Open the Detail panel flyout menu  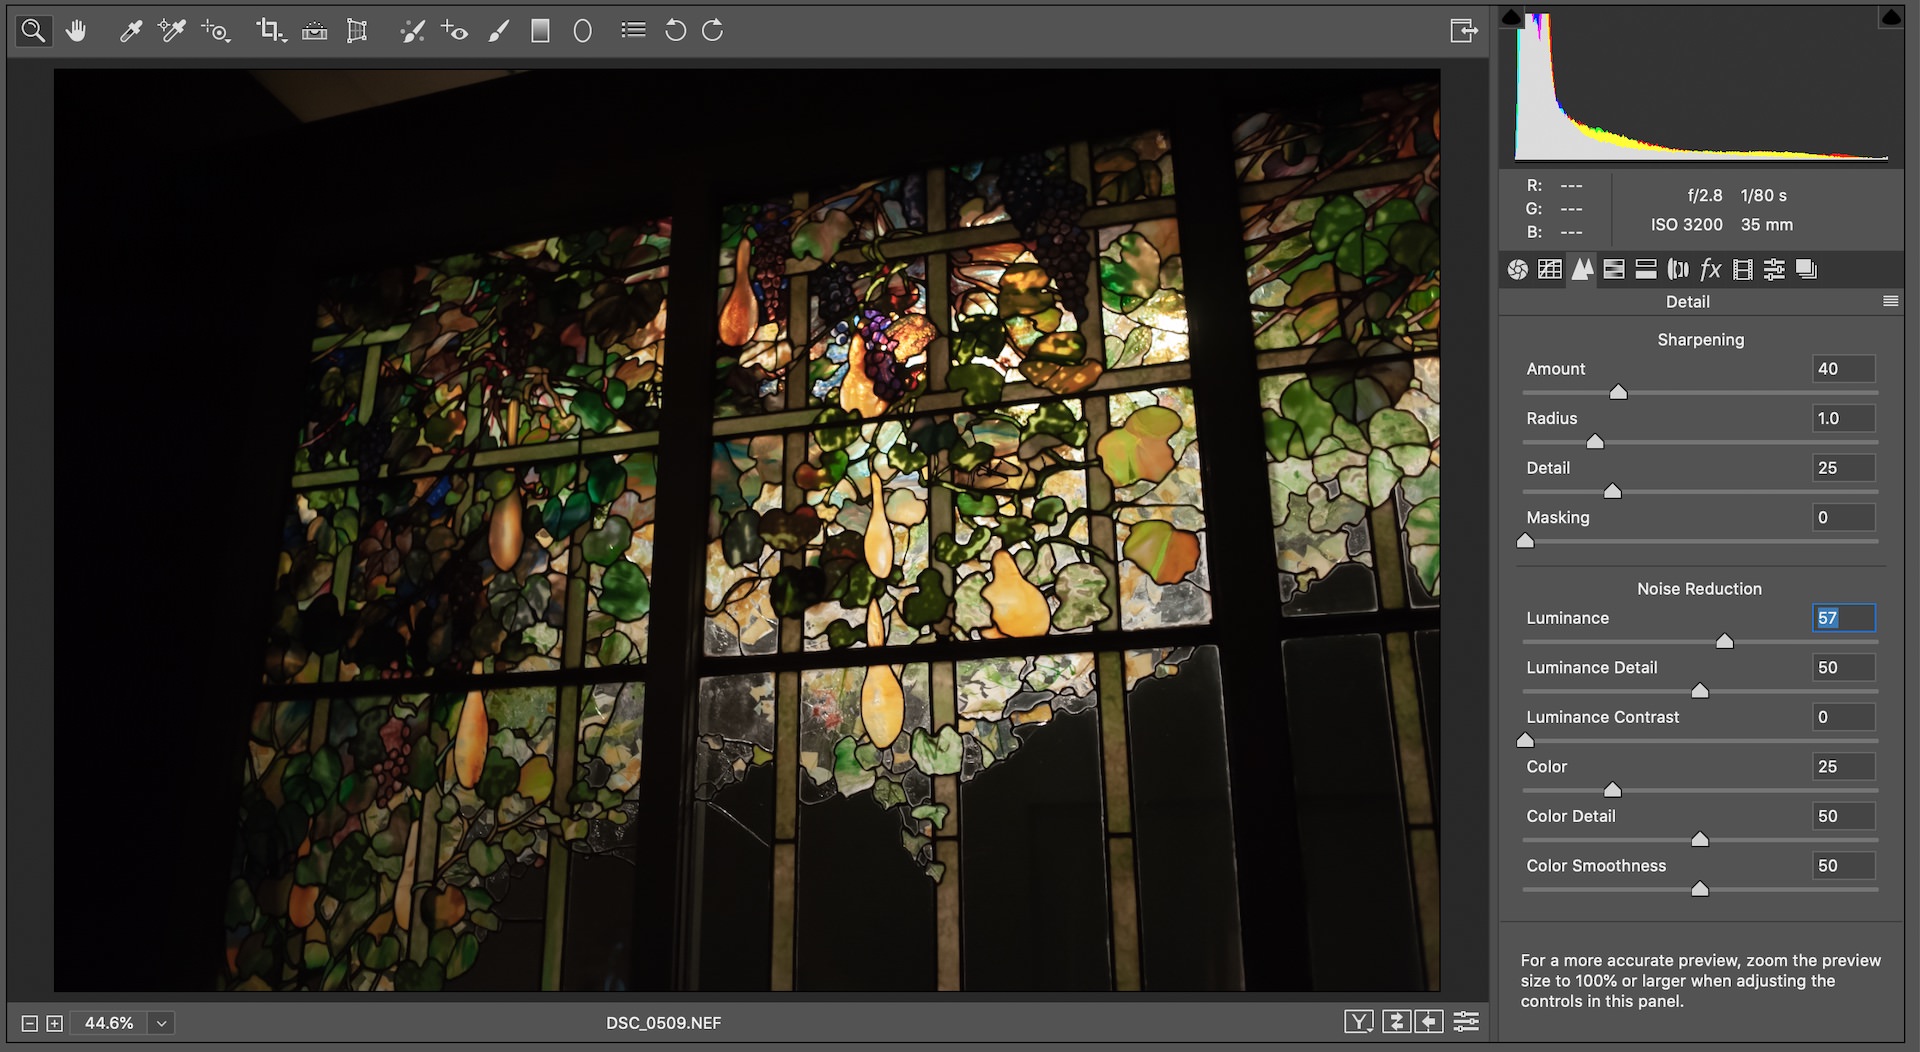(1890, 301)
